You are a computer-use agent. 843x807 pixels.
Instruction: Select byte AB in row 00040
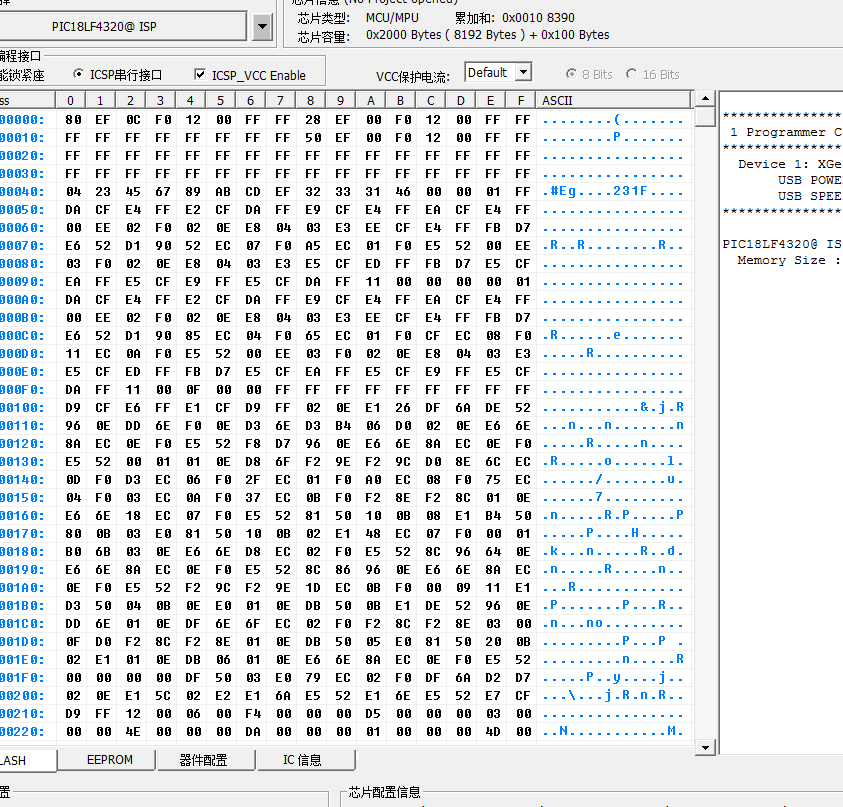(x=222, y=191)
